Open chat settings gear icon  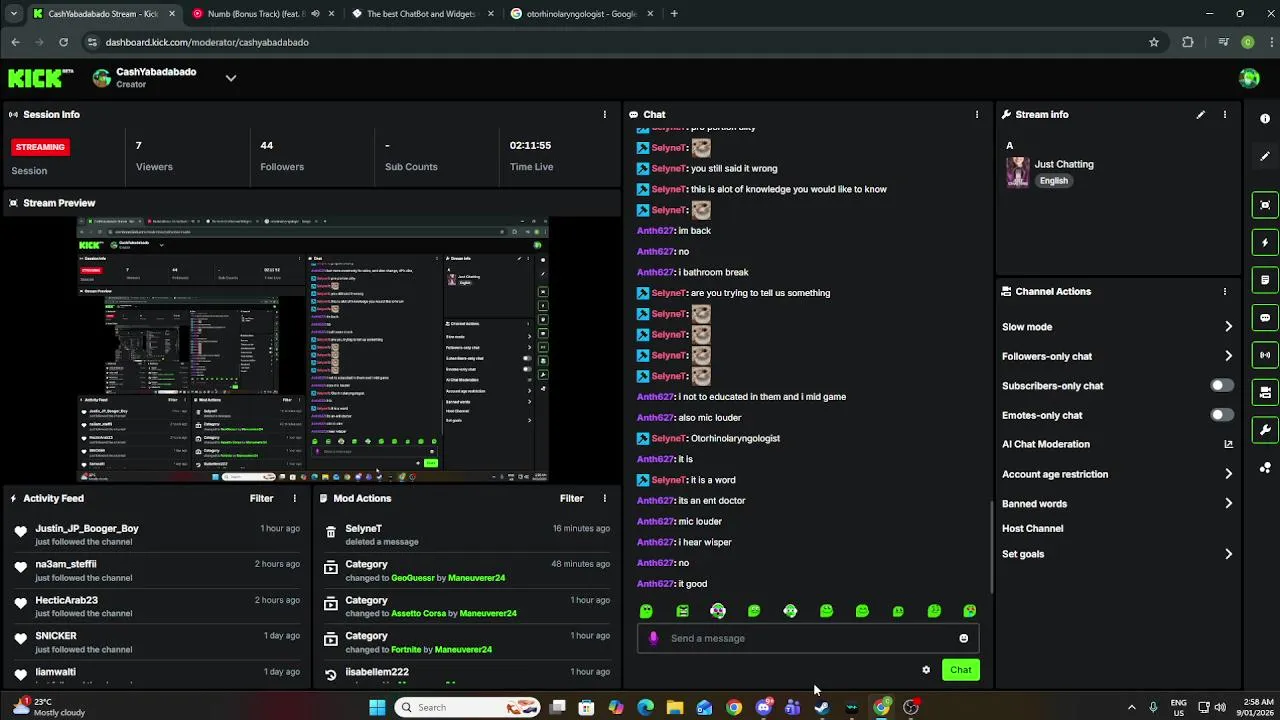point(926,670)
